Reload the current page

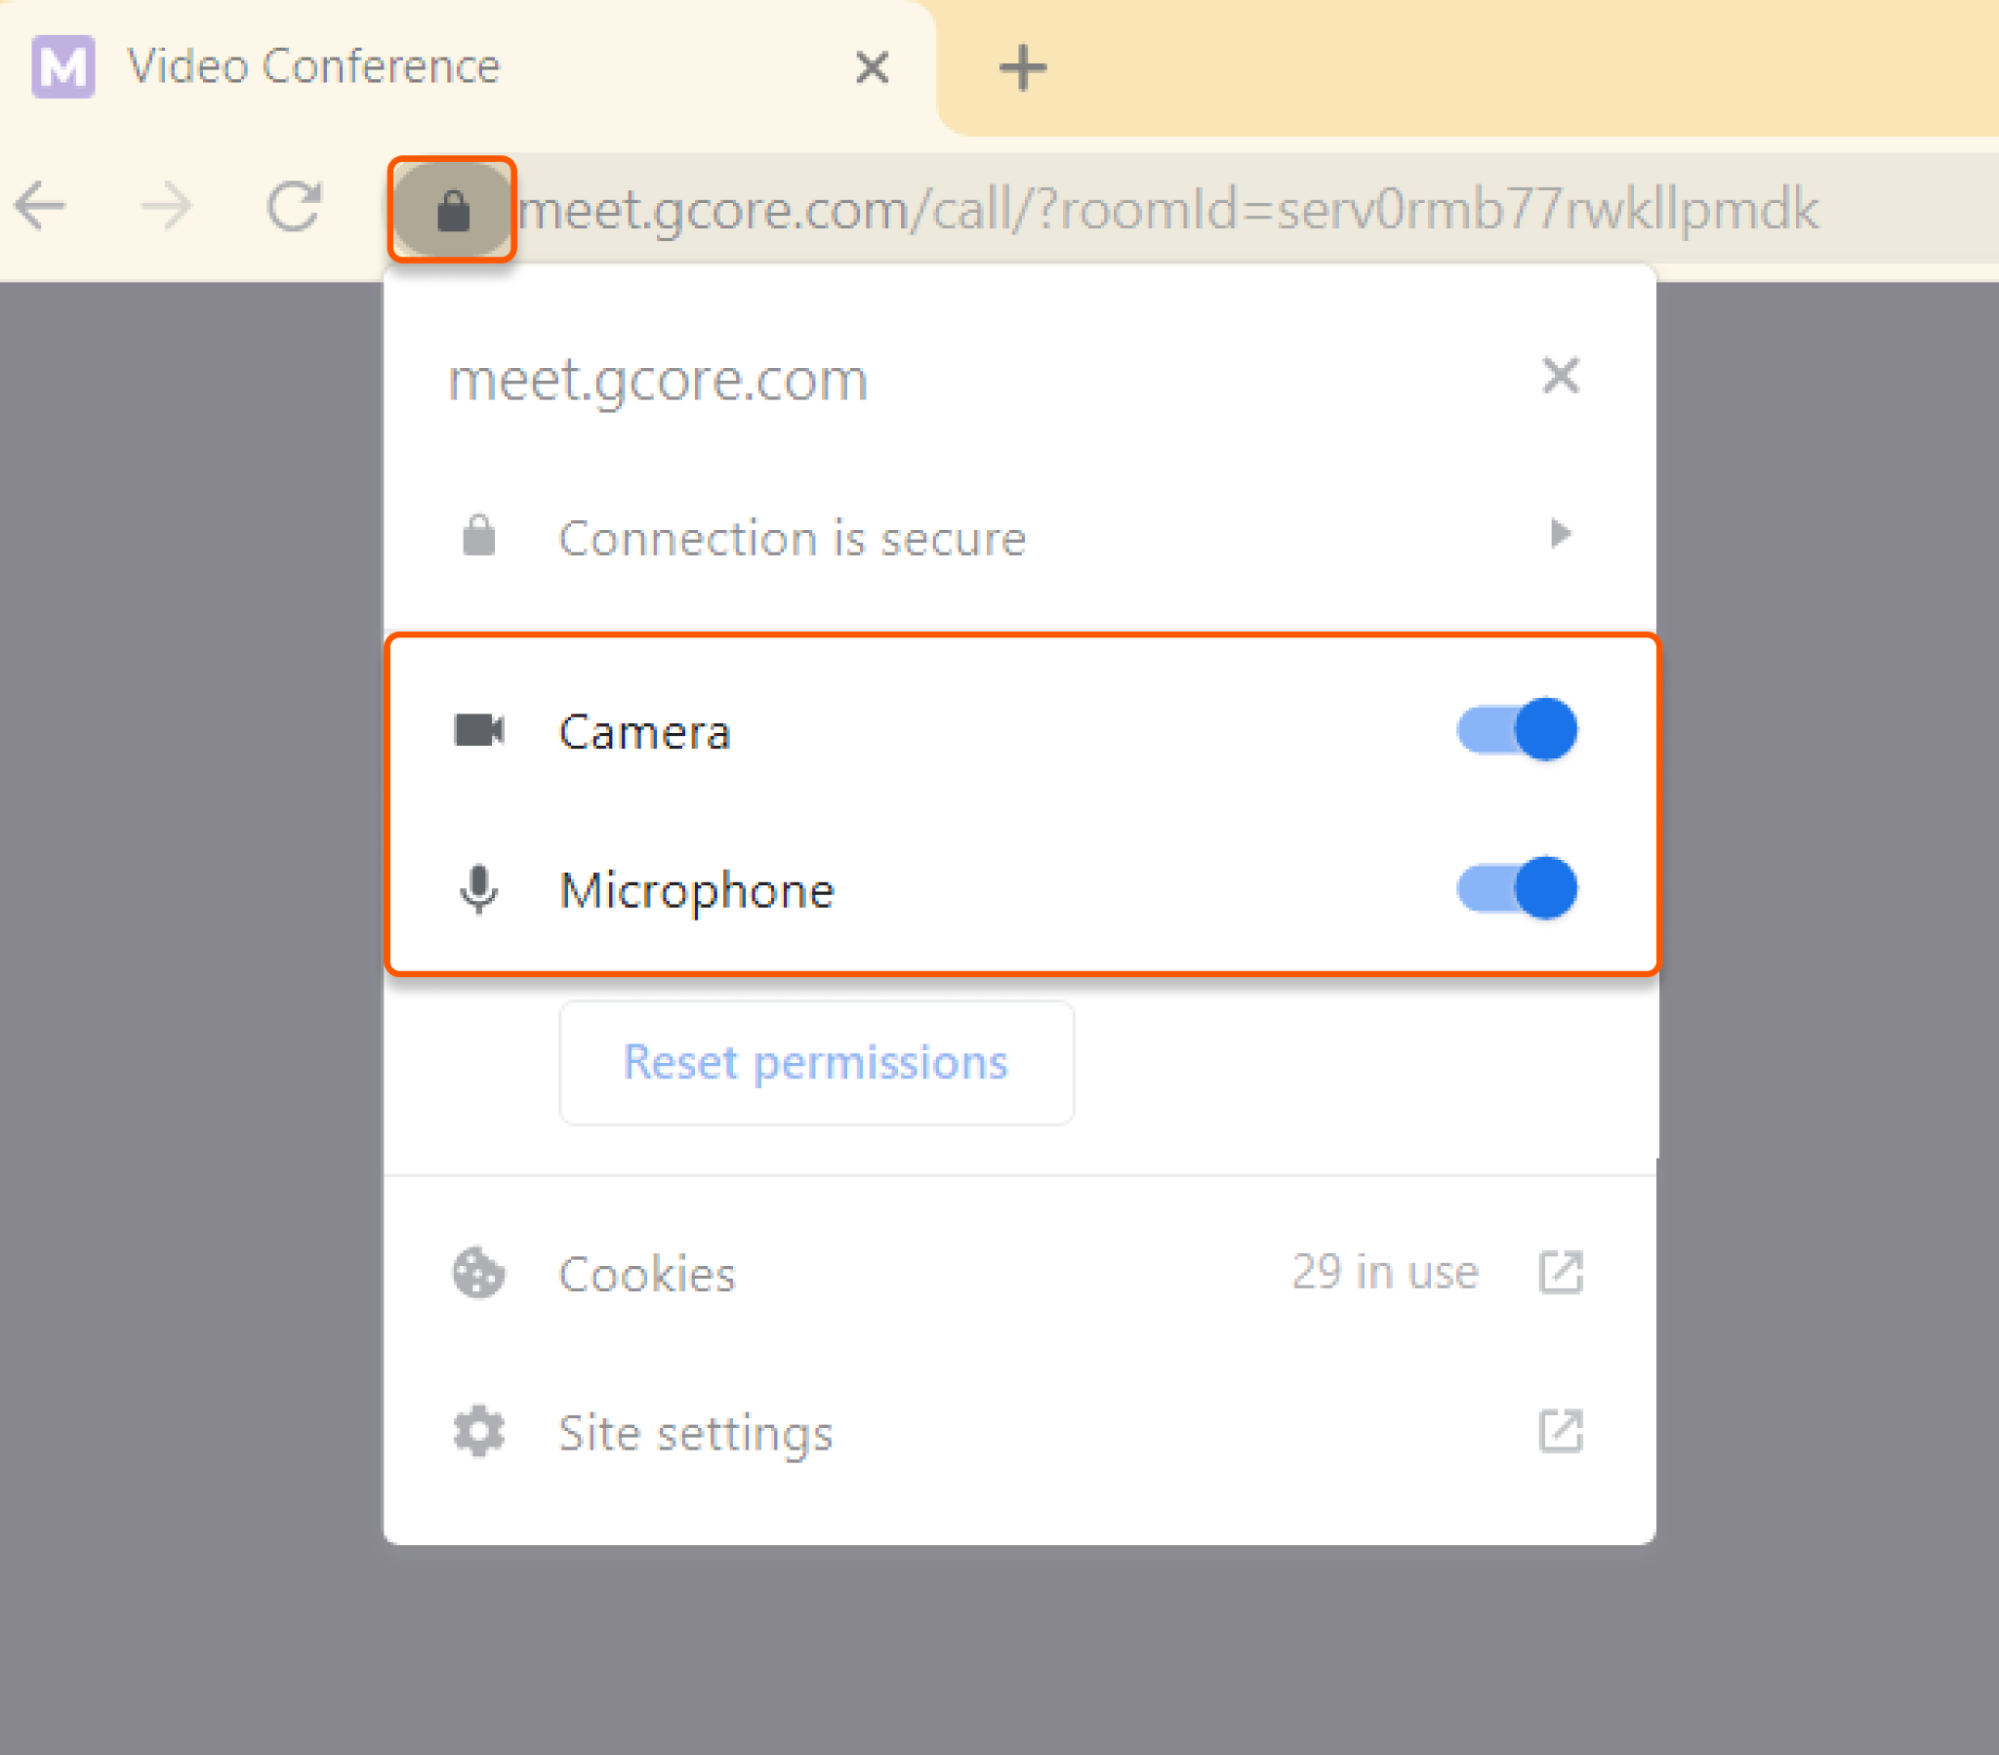pyautogui.click(x=296, y=207)
